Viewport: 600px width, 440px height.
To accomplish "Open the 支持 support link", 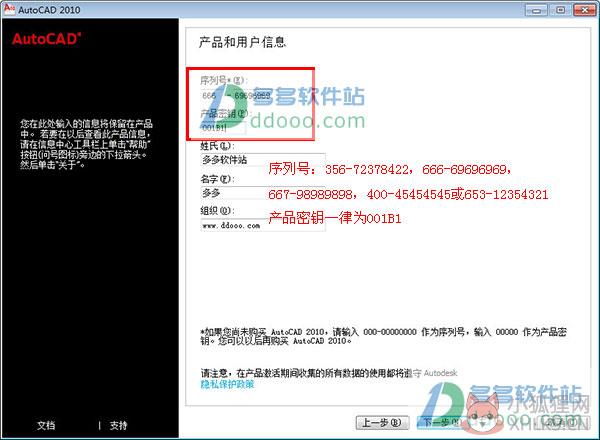I will click(118, 425).
